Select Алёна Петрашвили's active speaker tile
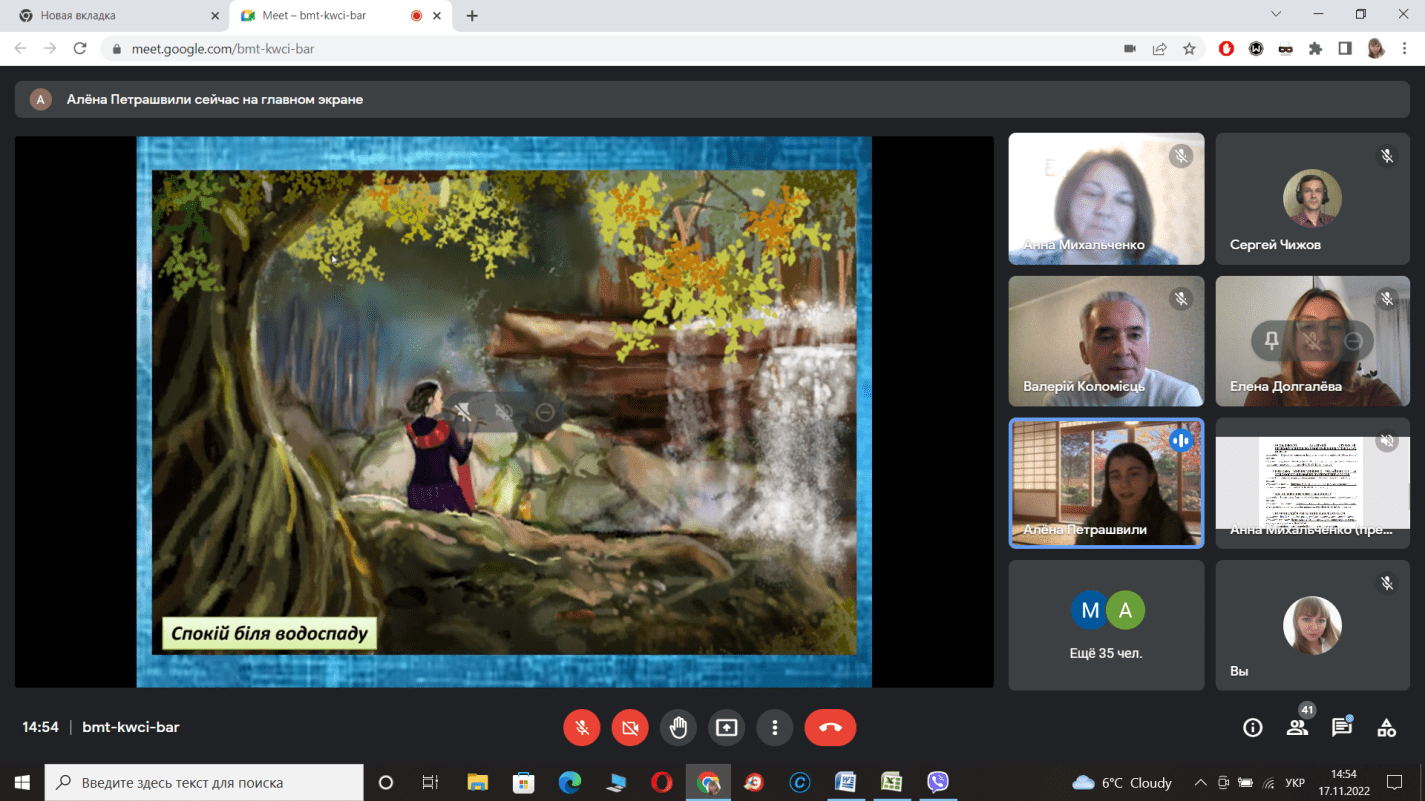 coord(1106,483)
